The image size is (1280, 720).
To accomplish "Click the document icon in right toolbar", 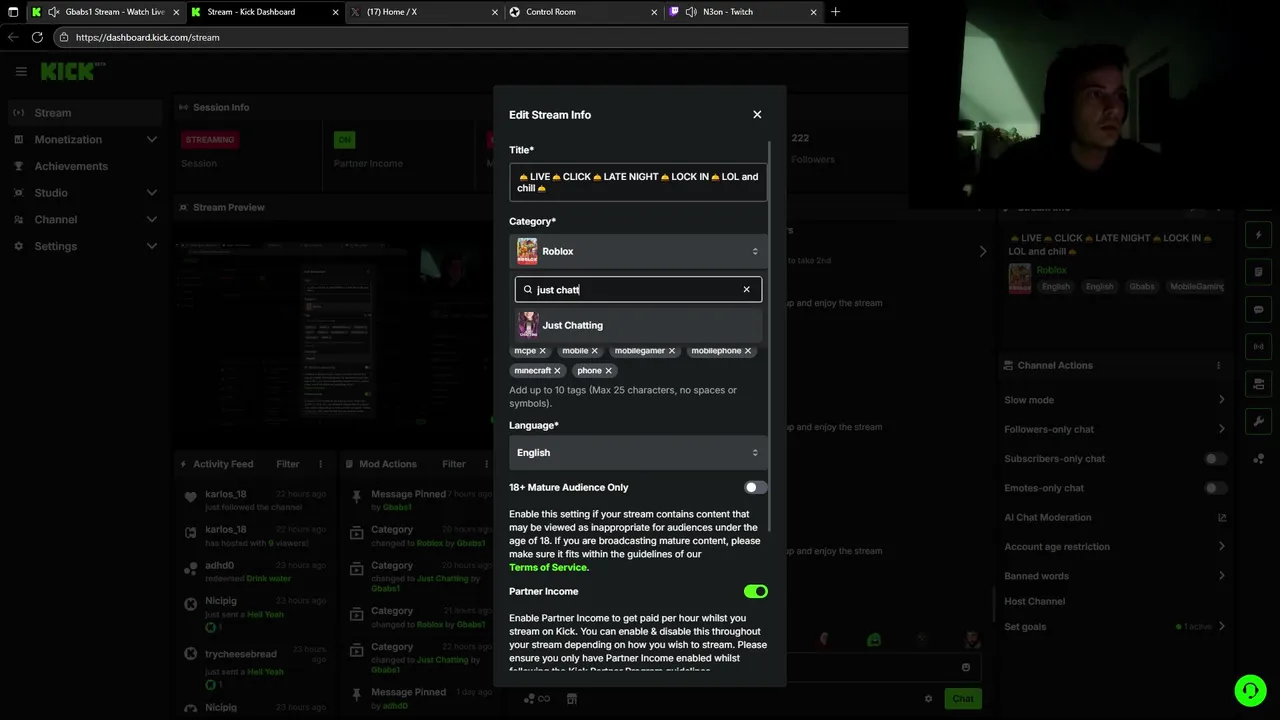I will tap(1259, 272).
